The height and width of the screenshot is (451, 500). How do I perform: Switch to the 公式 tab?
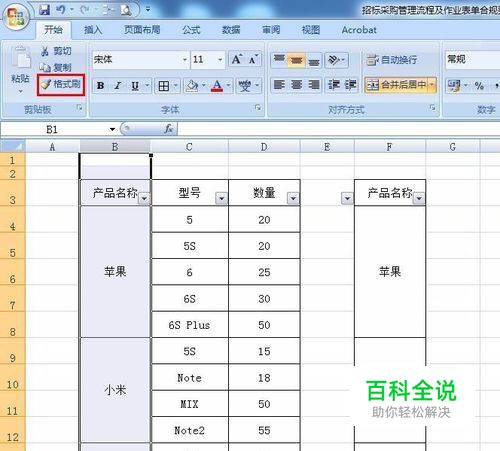(191, 30)
